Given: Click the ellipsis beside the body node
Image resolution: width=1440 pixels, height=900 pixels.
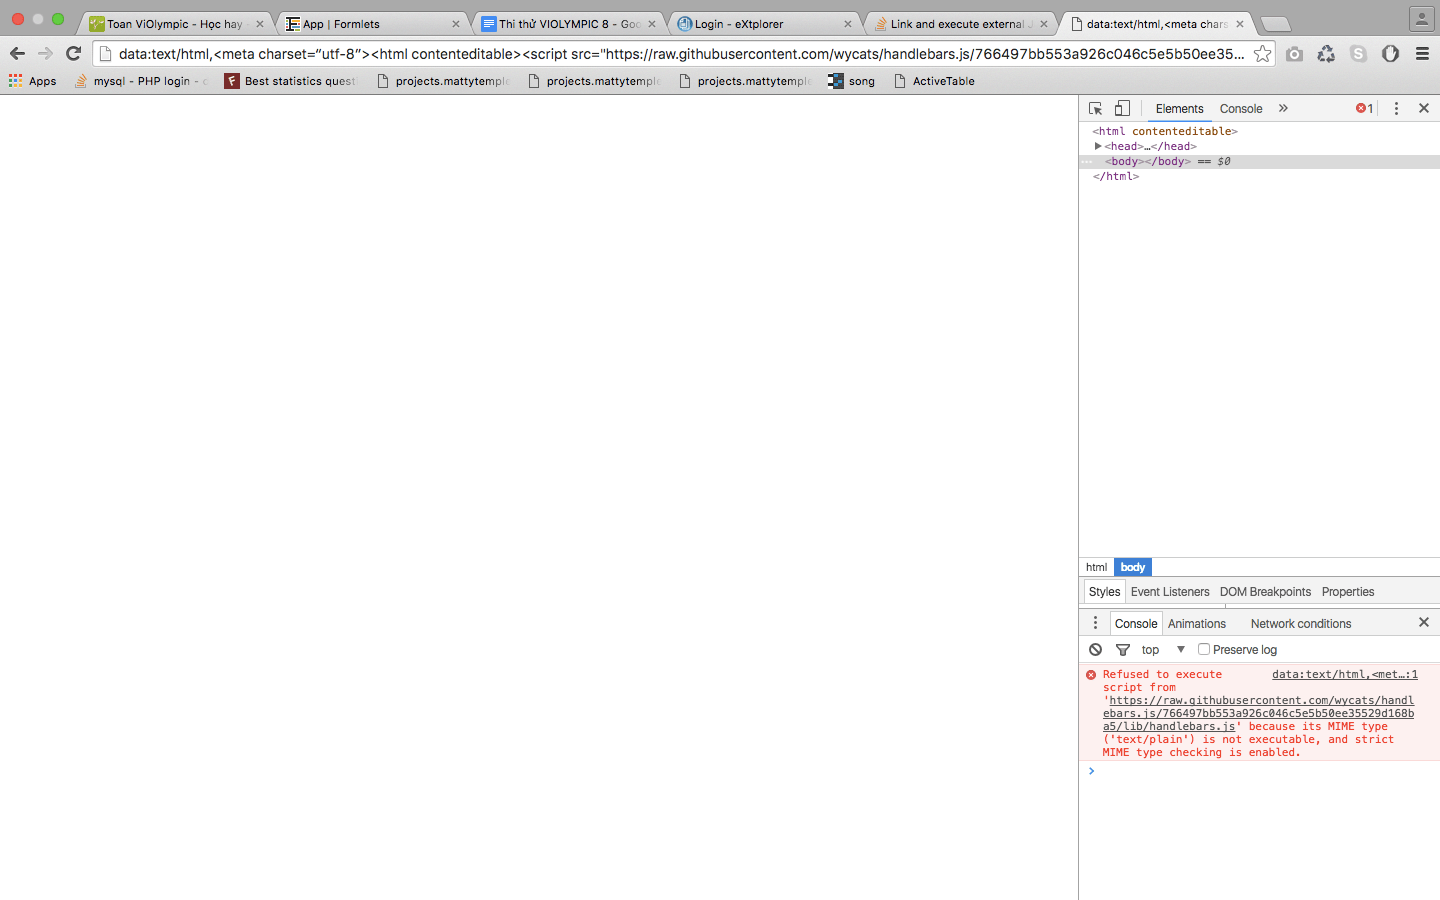Looking at the screenshot, I should click(x=1087, y=161).
